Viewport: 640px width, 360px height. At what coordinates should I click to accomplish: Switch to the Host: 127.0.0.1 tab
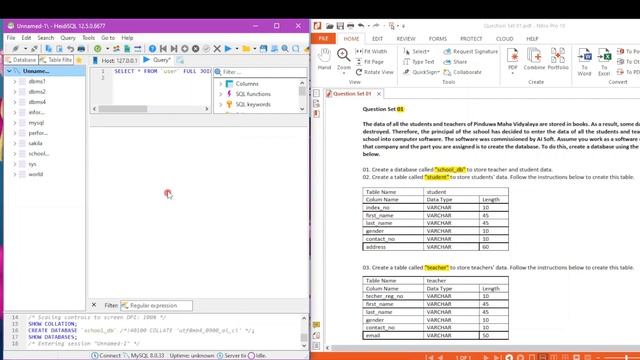[x=116, y=60]
